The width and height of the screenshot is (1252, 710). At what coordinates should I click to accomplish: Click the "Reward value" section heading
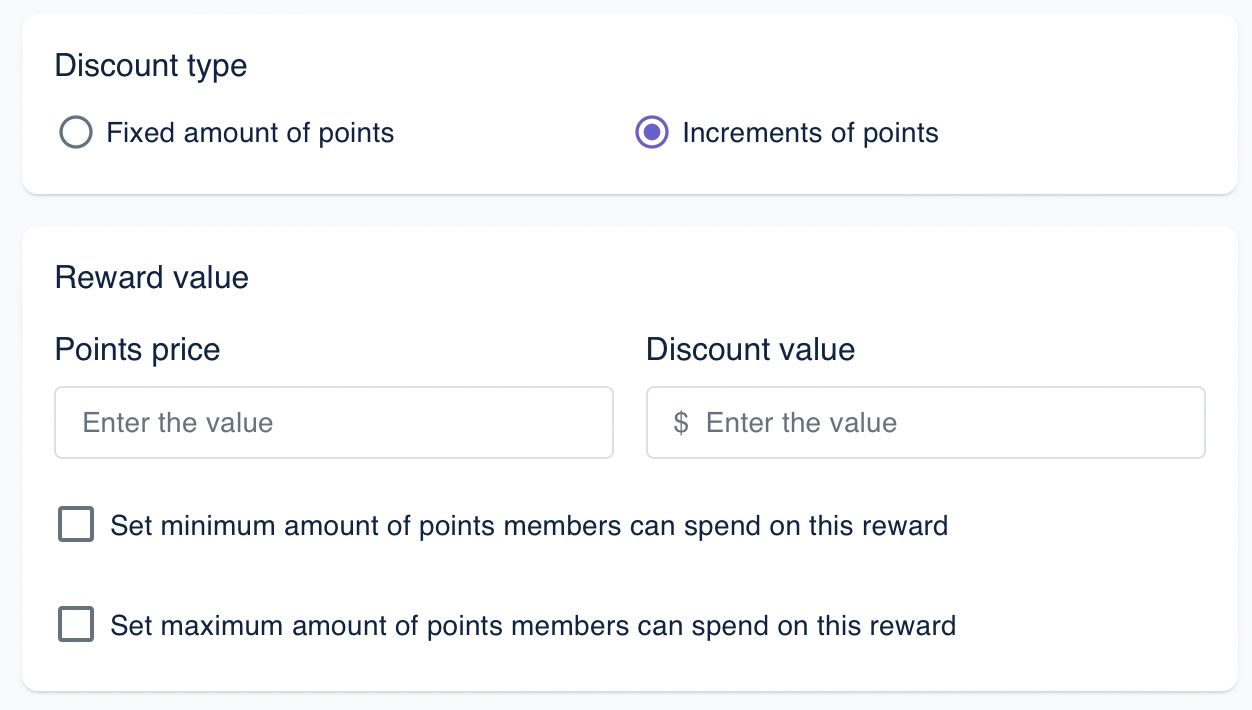tap(151, 277)
